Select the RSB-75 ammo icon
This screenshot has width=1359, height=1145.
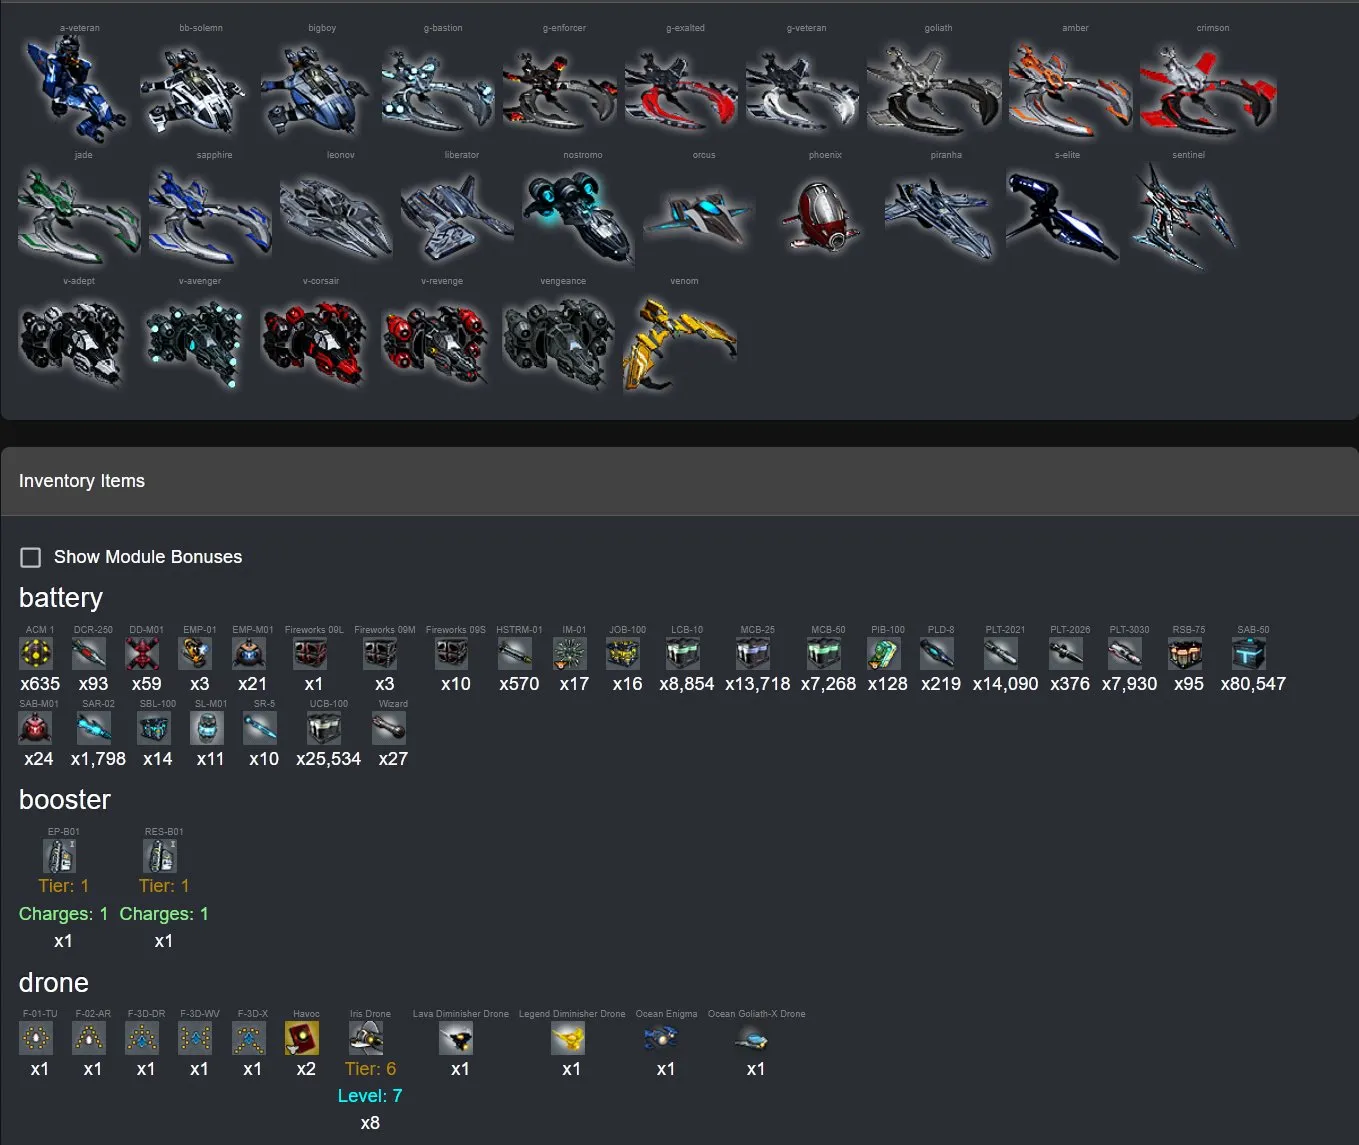1185,654
